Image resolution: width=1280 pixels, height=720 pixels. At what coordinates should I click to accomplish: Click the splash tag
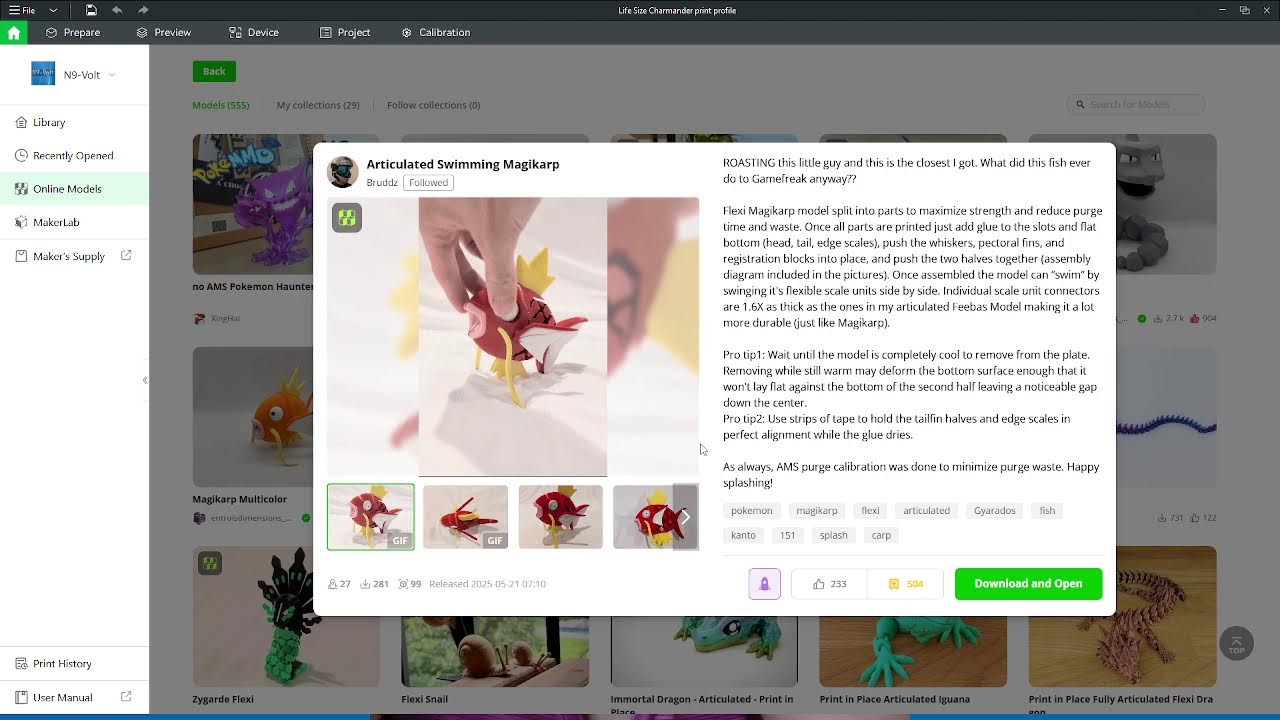tap(834, 535)
